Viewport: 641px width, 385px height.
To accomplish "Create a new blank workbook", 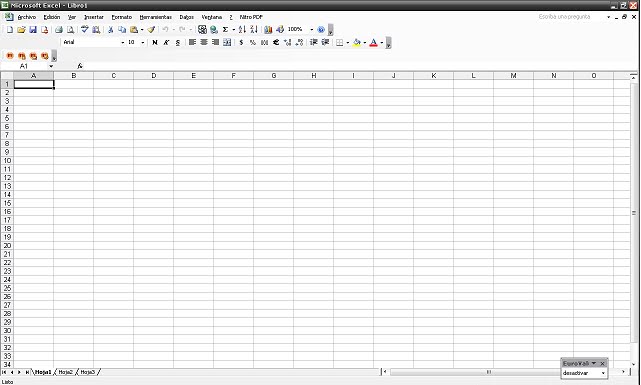I will tap(10, 29).
